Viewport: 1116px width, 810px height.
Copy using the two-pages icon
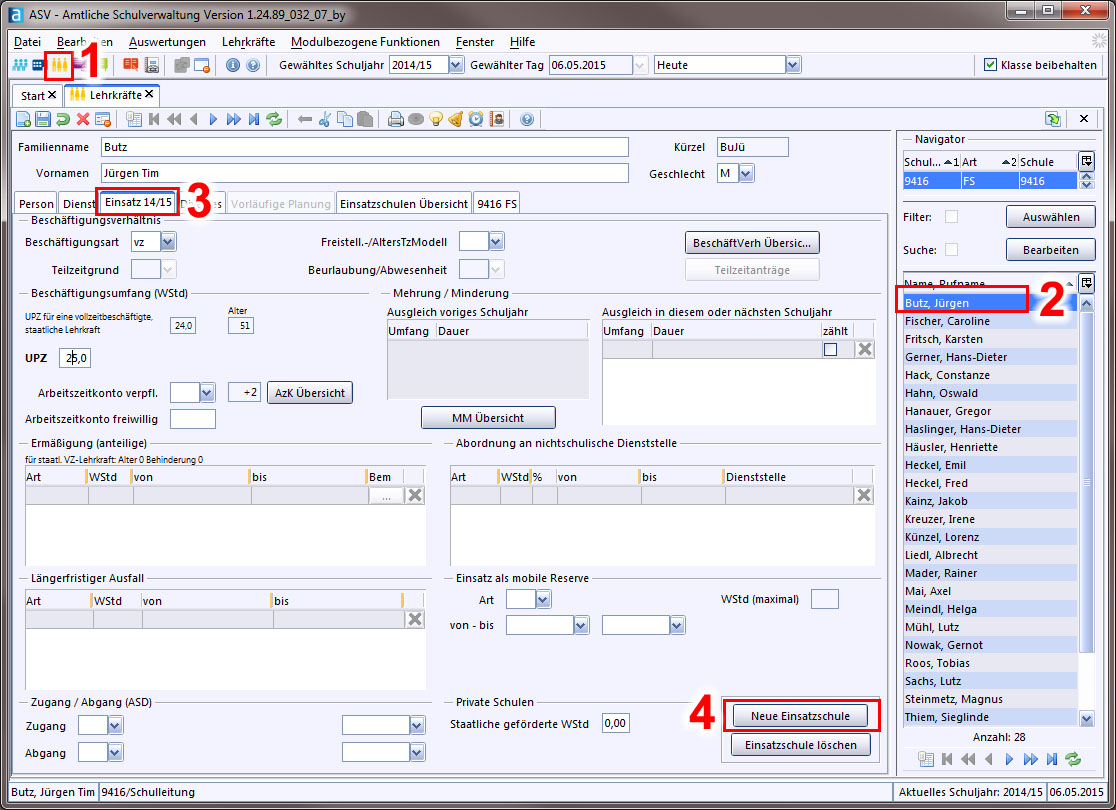(x=344, y=120)
